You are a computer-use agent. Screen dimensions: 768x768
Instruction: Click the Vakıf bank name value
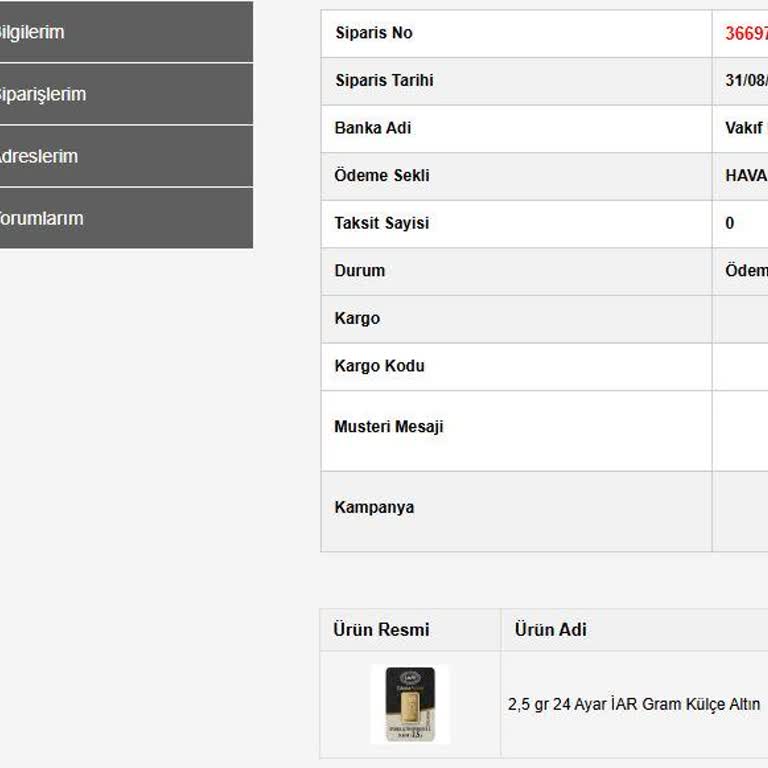(745, 128)
